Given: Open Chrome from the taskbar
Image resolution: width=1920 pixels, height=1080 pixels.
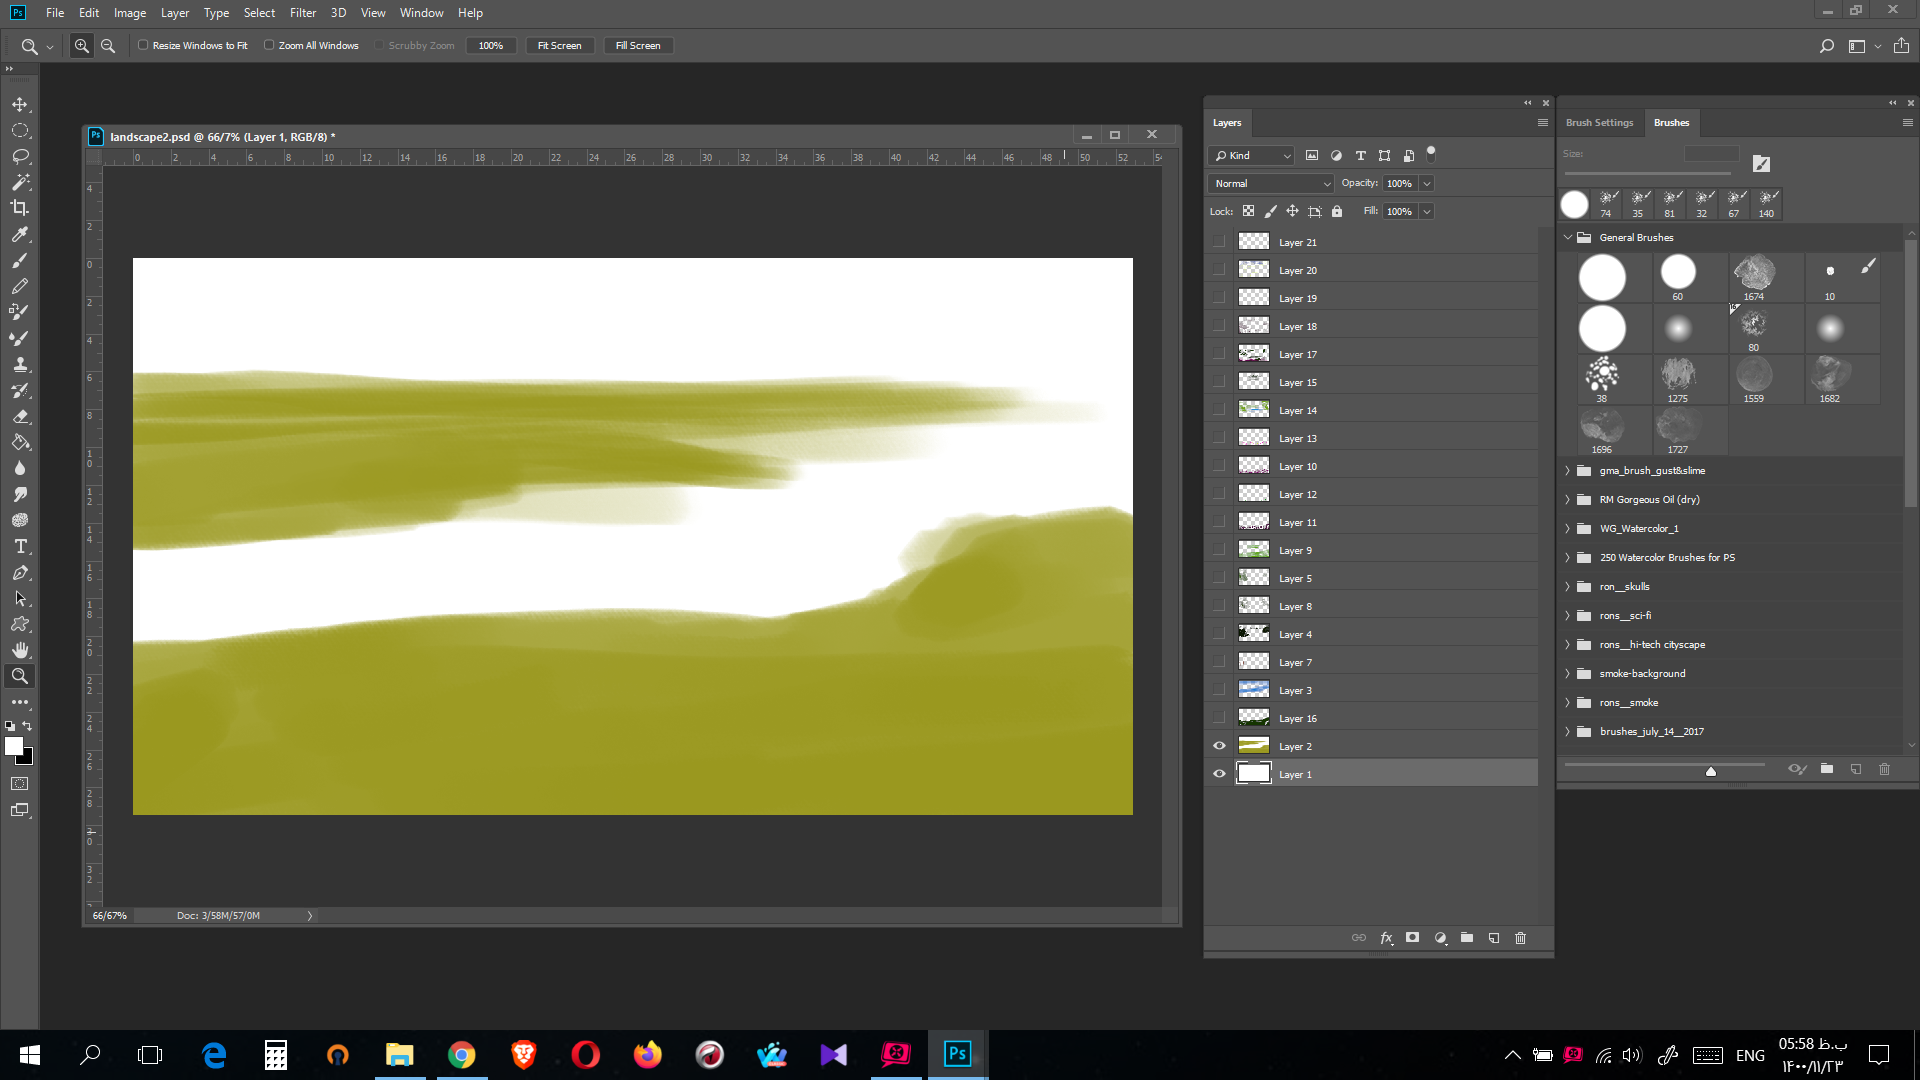Looking at the screenshot, I should [462, 1055].
